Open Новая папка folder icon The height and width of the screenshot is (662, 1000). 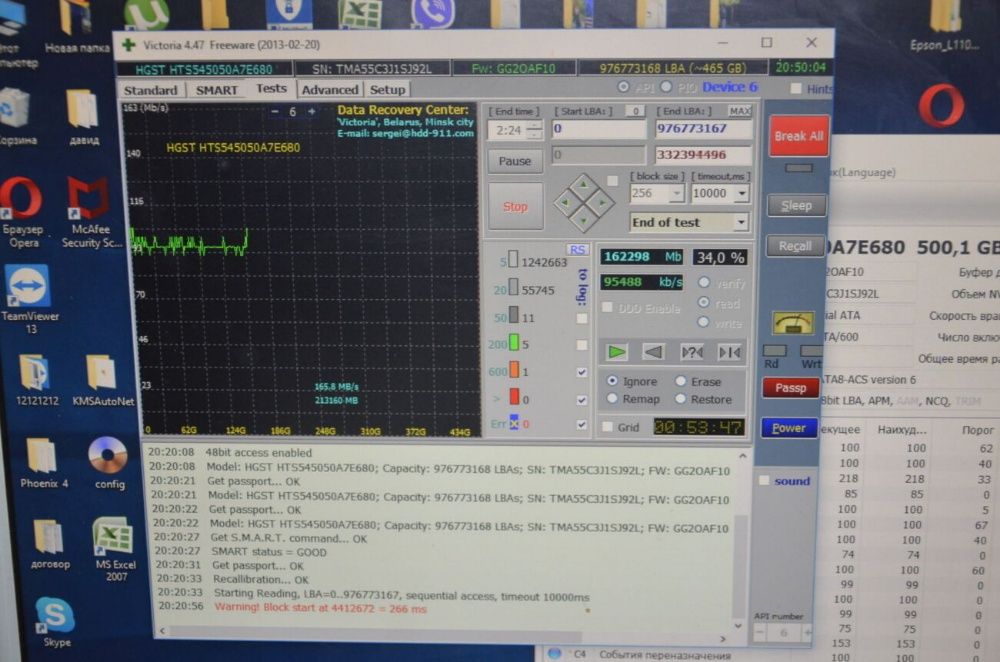(x=77, y=27)
